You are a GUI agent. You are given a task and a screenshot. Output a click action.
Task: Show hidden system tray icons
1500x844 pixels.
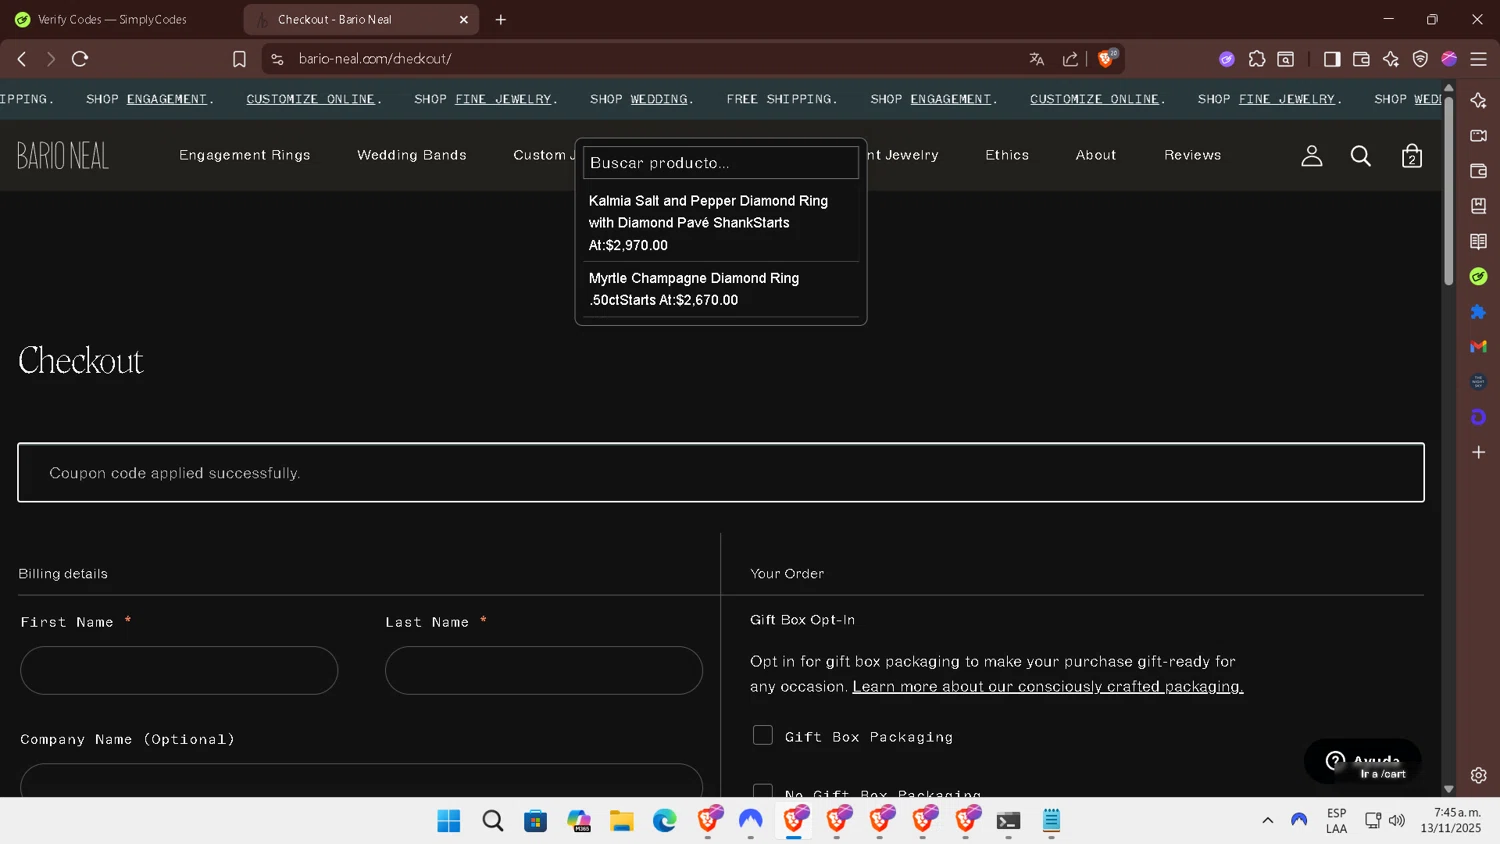tap(1267, 821)
